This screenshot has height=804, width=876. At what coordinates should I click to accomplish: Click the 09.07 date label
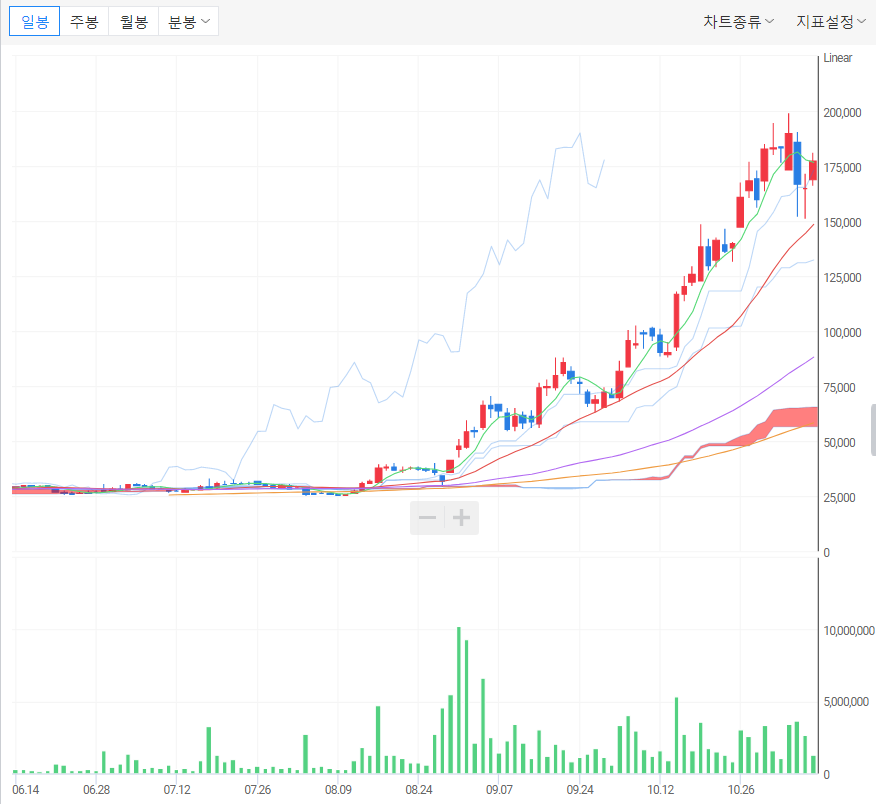click(499, 790)
